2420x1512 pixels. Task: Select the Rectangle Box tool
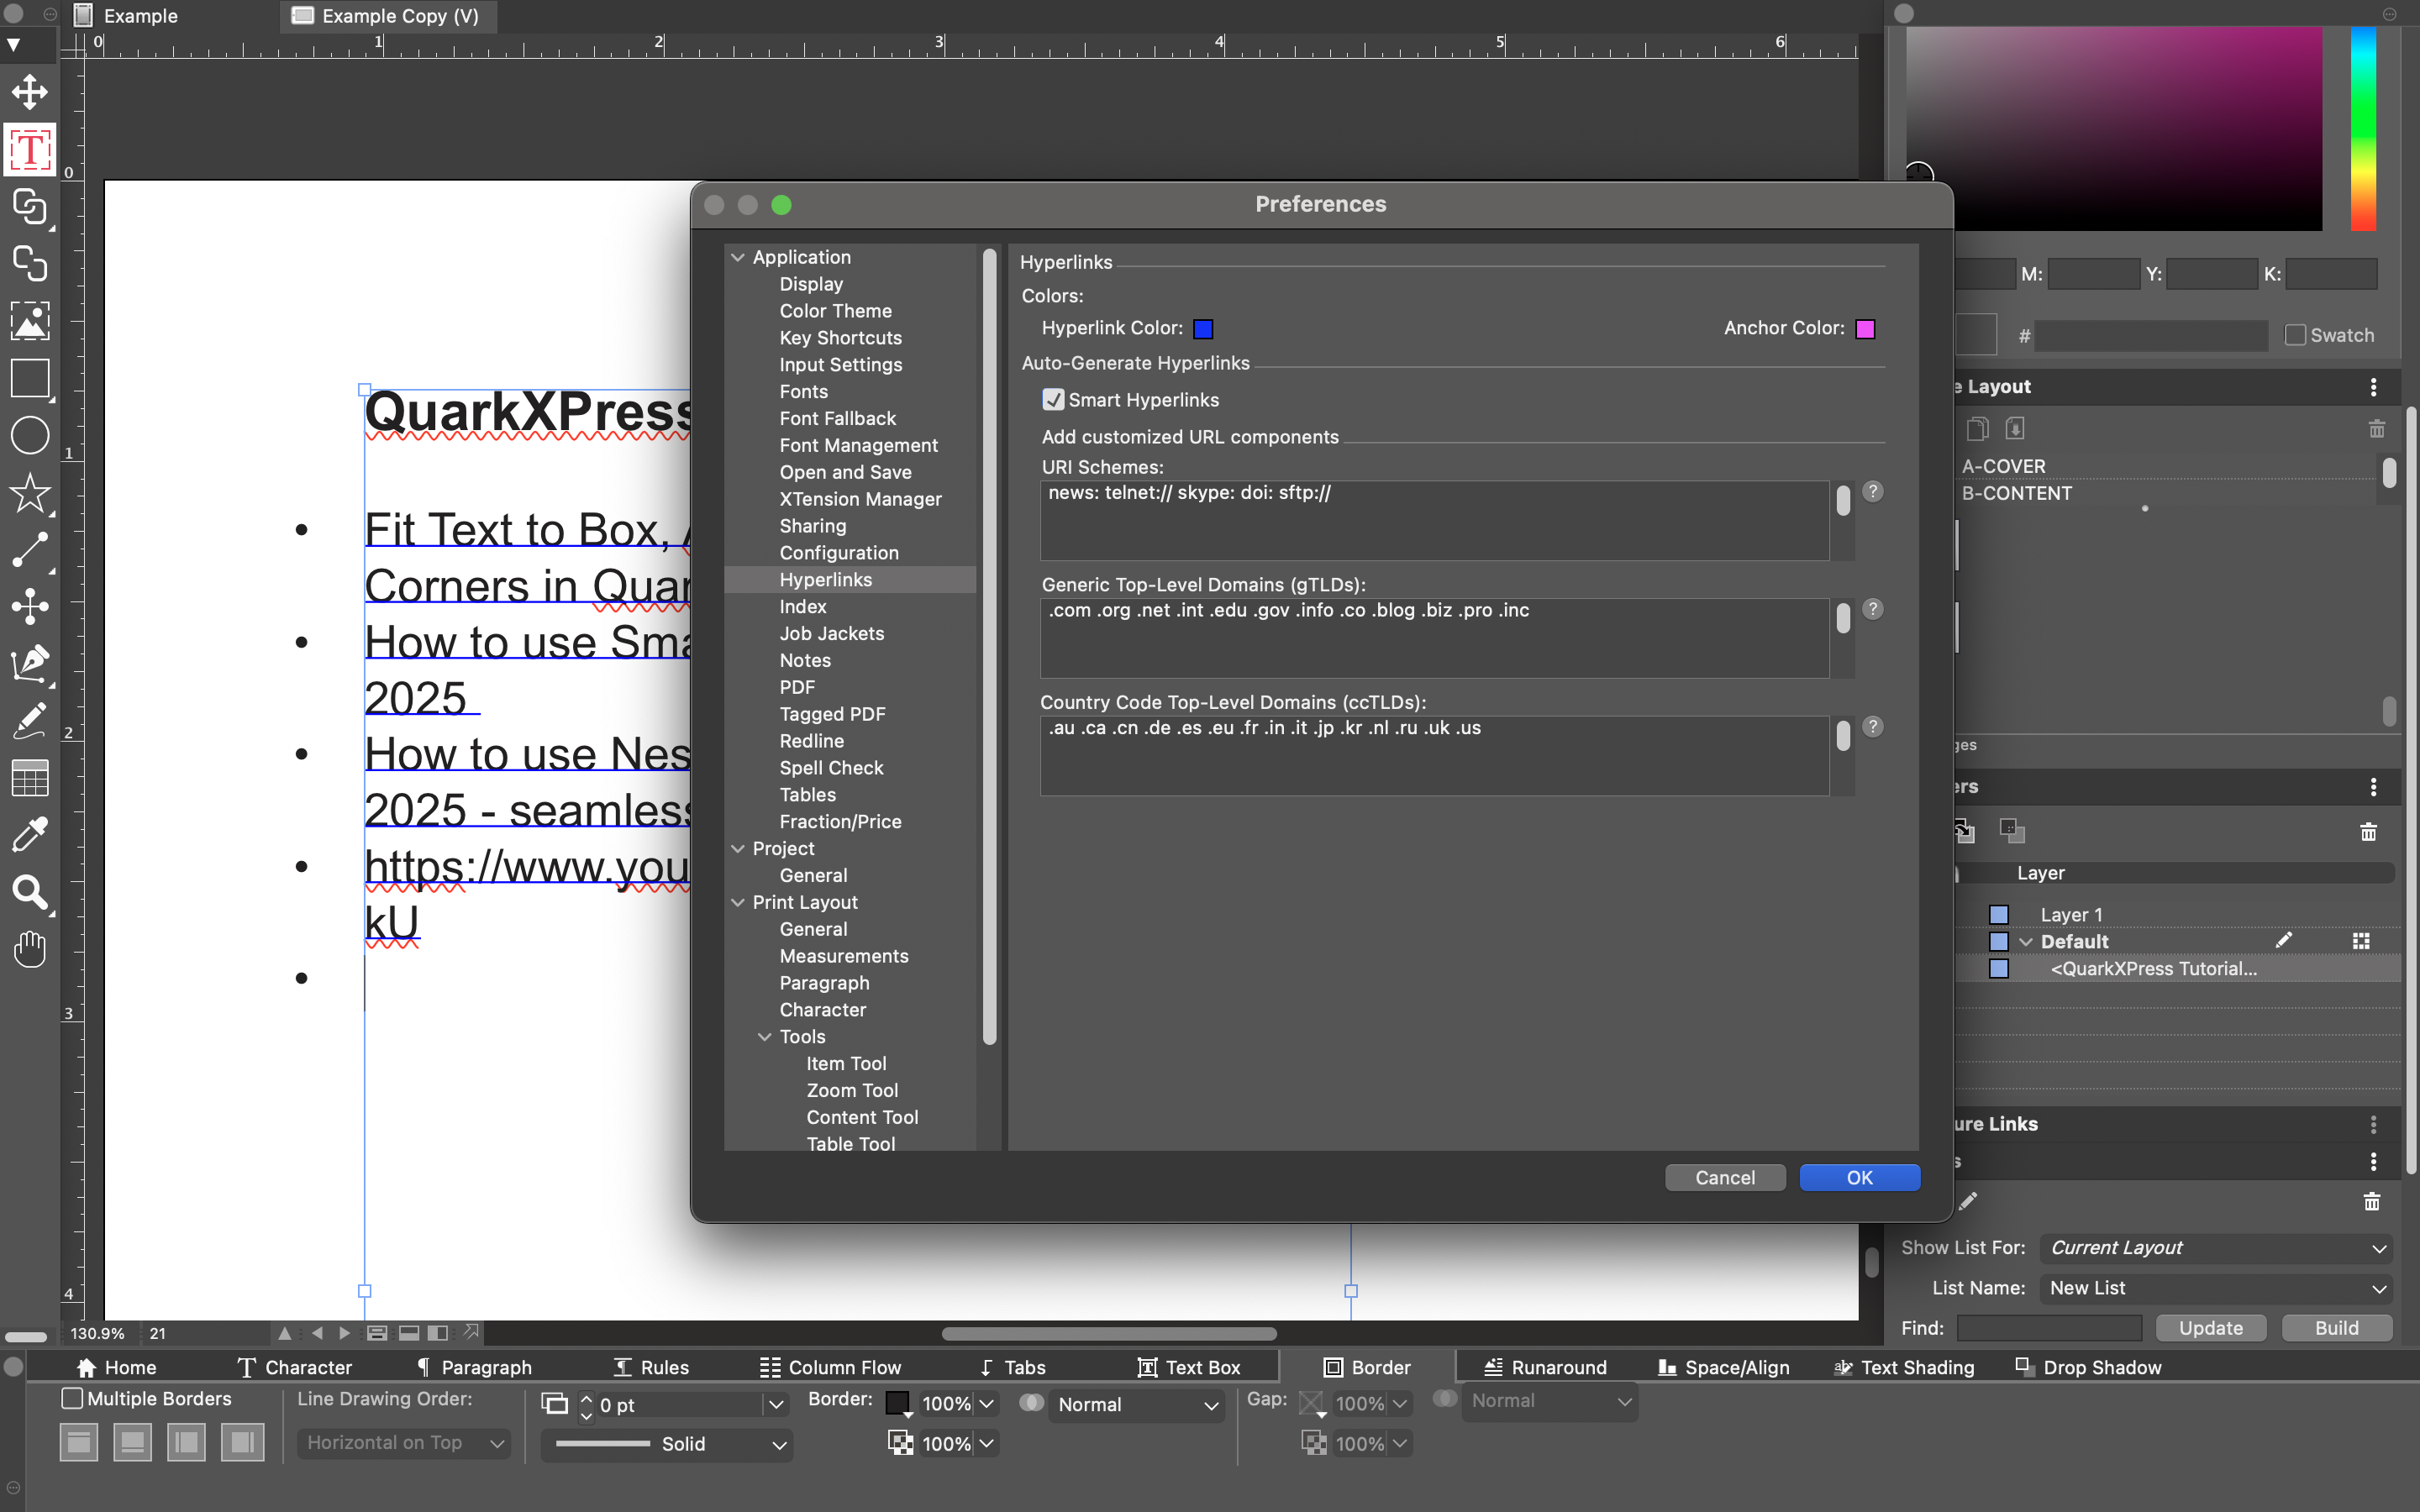(29, 379)
